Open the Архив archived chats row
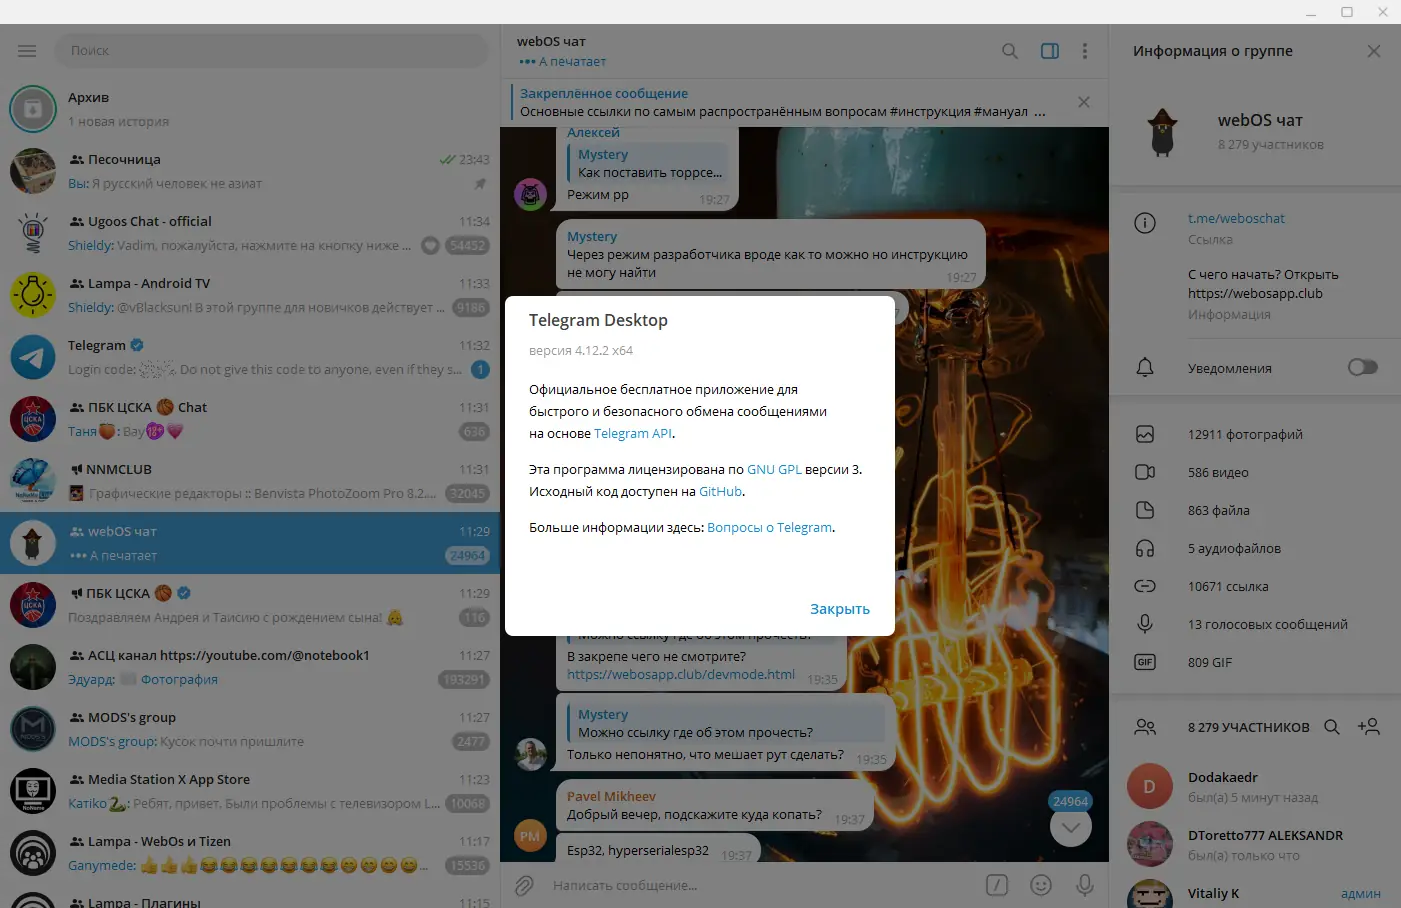 pyautogui.click(x=250, y=109)
